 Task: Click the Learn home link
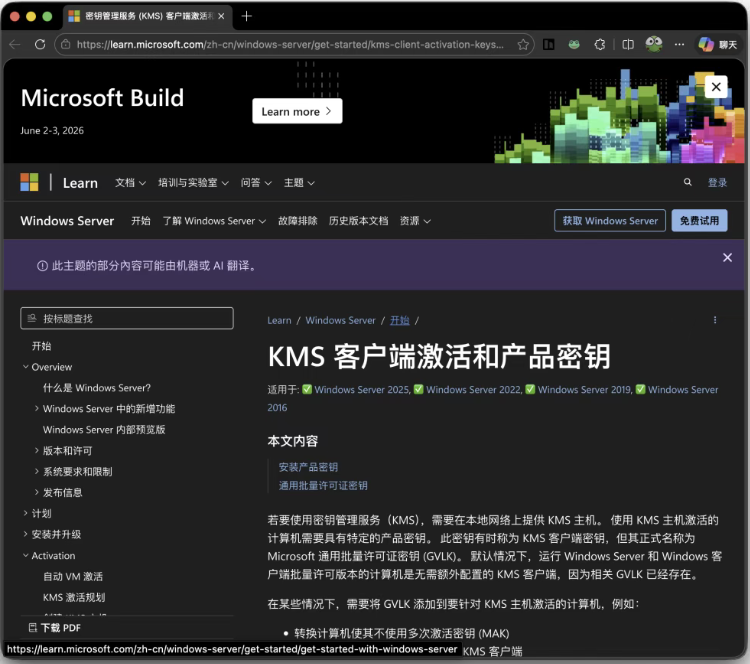point(80,183)
